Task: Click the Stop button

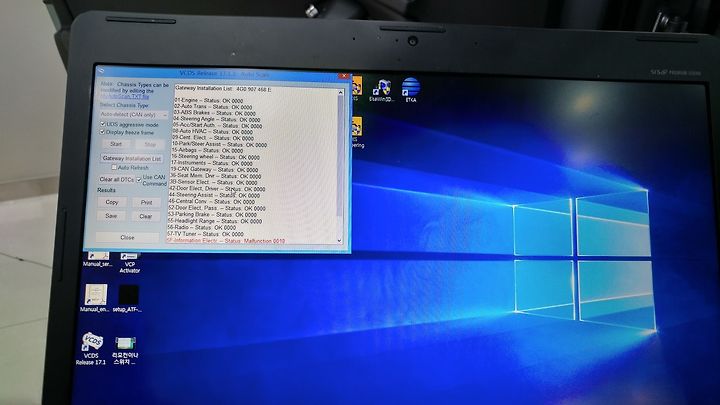Action: point(150,144)
